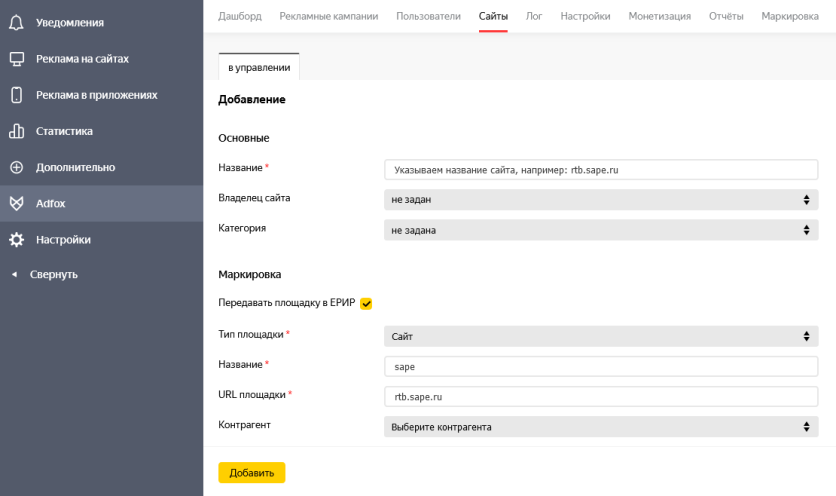The image size is (836, 496).
Task: Click the plus circle icon for Дополнительно
Action: pos(17,167)
